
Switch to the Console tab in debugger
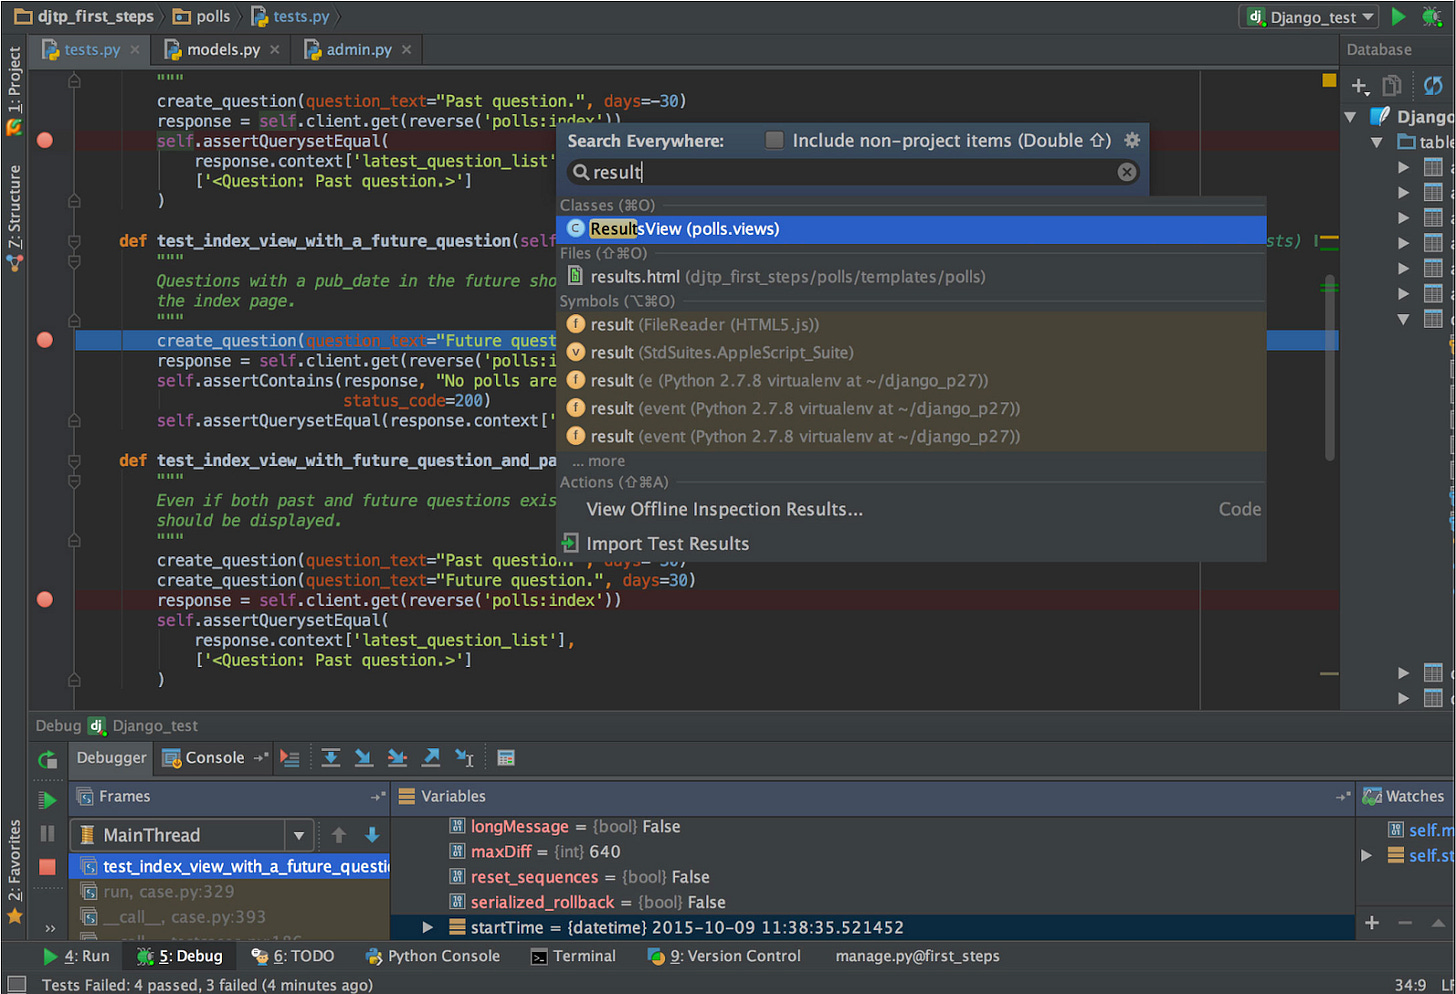pyautogui.click(x=213, y=758)
